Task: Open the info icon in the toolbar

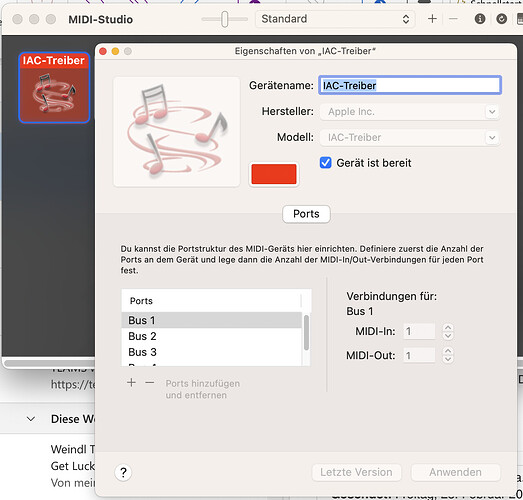Action: (x=480, y=19)
